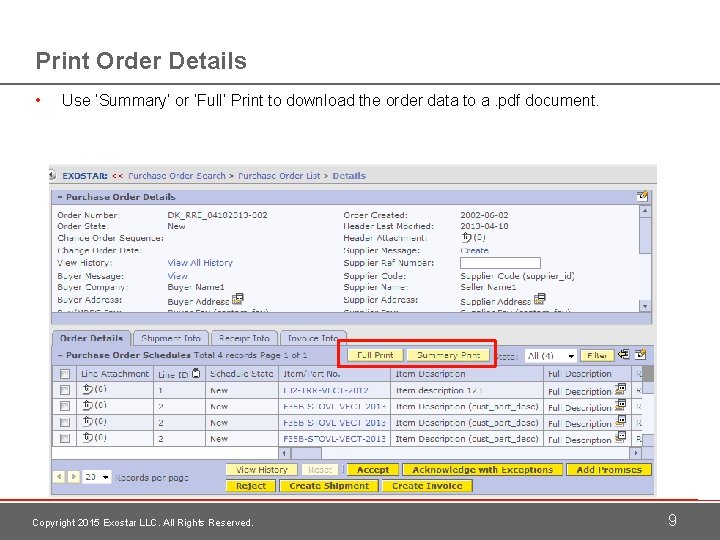
Task: Open the Purchase Order Search breadcrumb
Action: pyautogui.click(x=177, y=176)
